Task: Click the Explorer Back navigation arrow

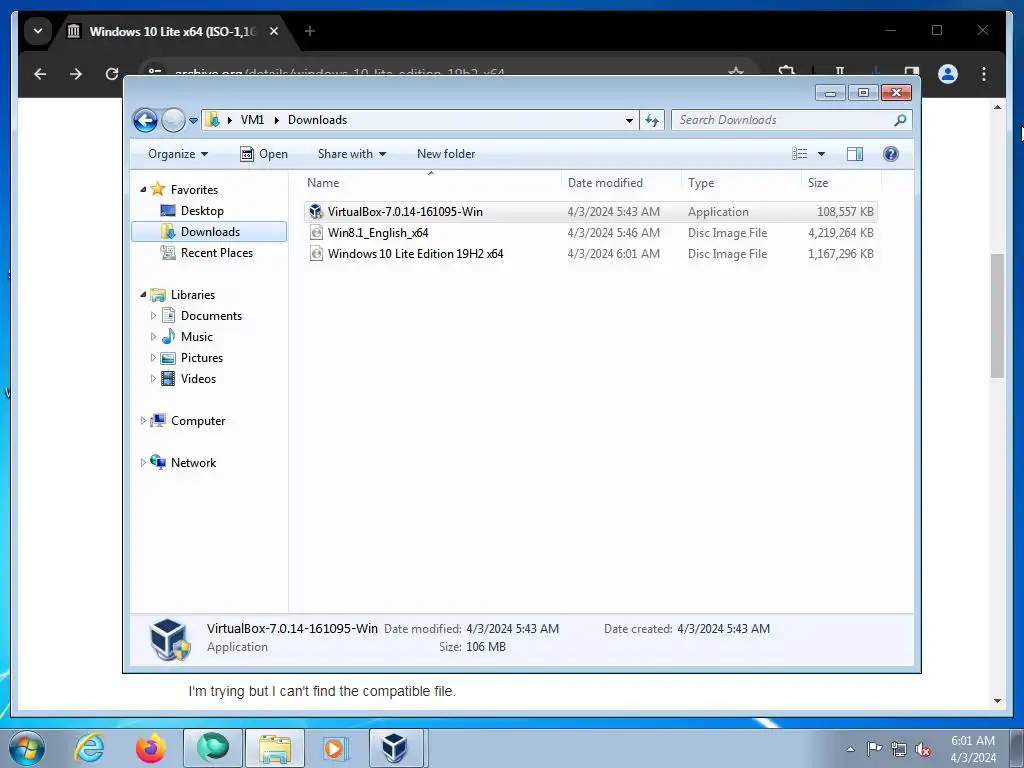Action: [145, 120]
